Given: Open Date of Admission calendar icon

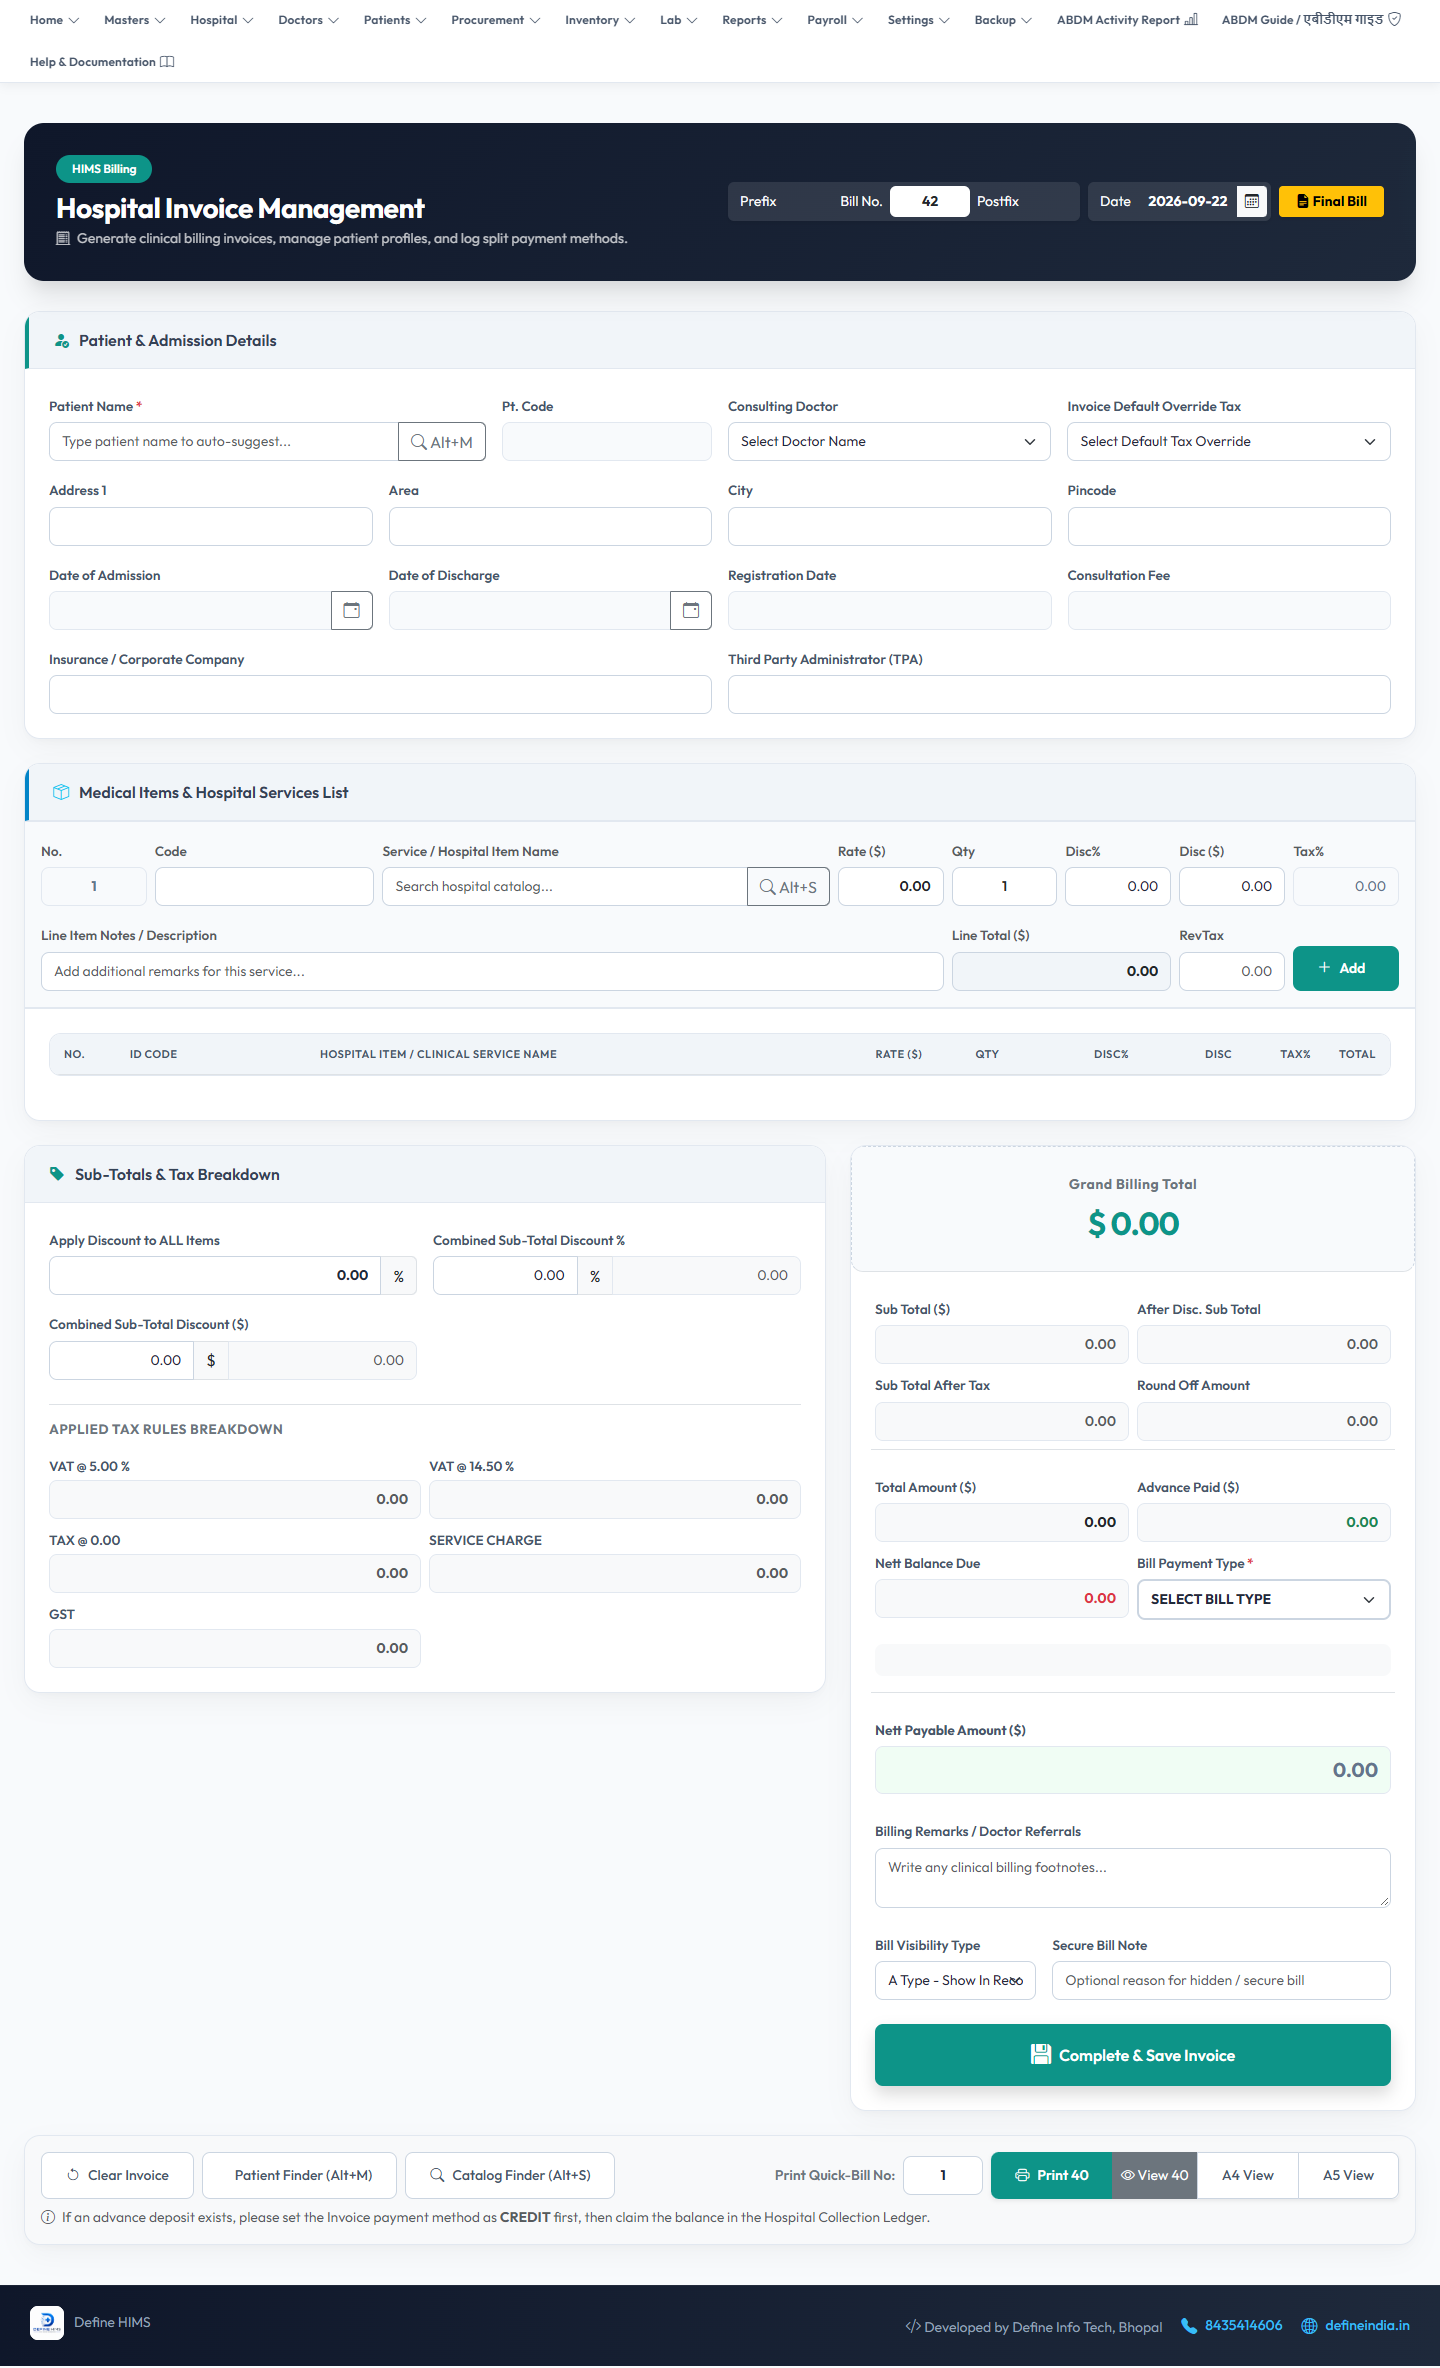Looking at the screenshot, I should click(x=352, y=610).
